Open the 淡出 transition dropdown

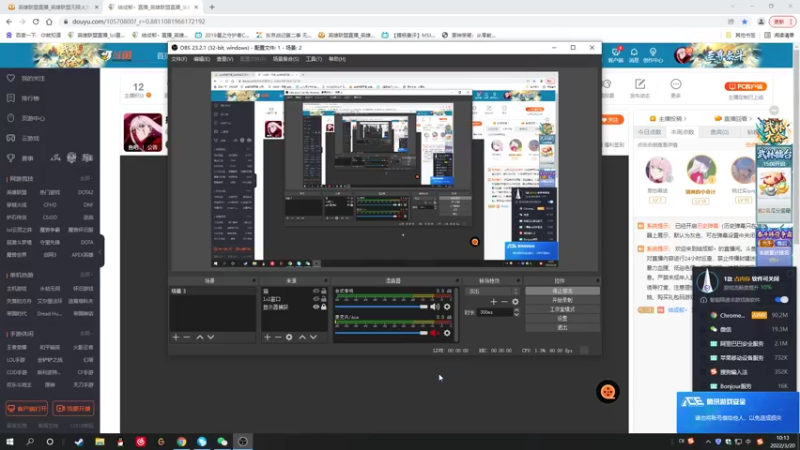point(492,291)
